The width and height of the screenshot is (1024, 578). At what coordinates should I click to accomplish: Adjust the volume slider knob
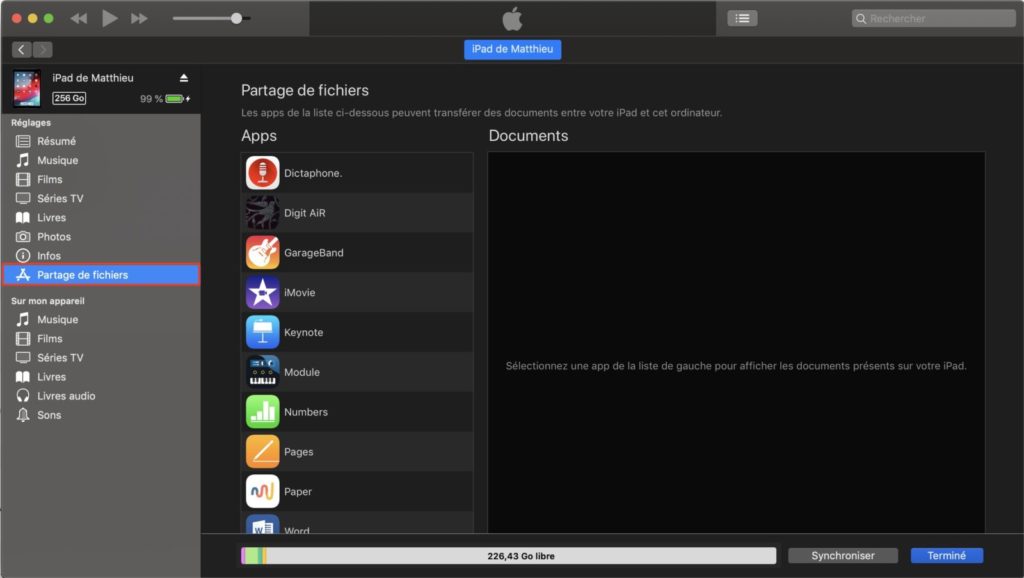[x=236, y=18]
